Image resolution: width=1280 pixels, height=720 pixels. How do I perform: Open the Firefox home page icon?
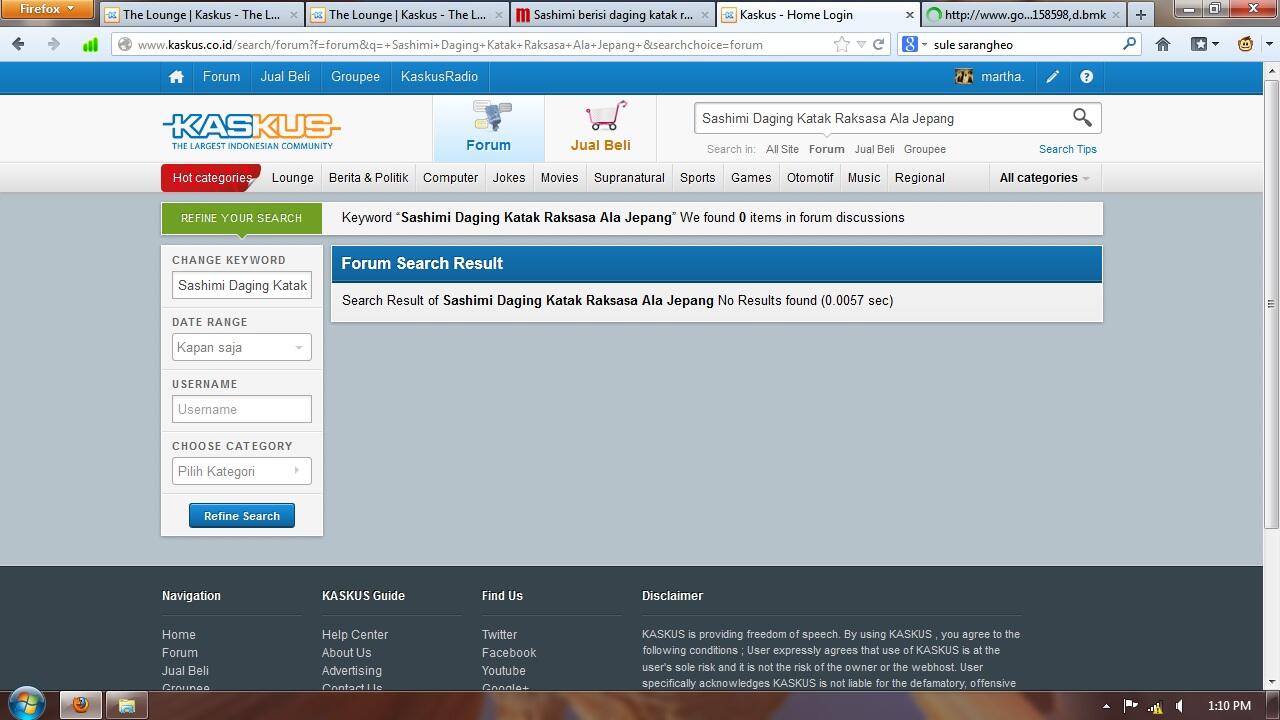[1163, 44]
